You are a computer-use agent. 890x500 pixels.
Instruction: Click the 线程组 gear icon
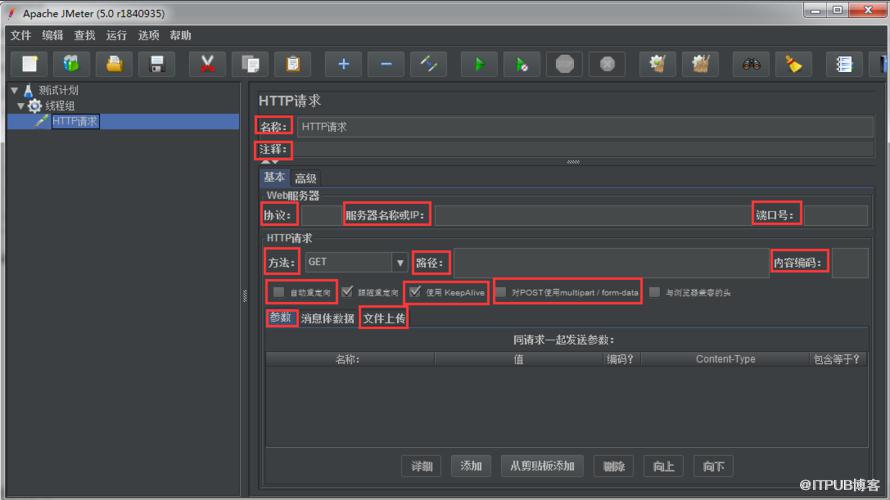35,106
